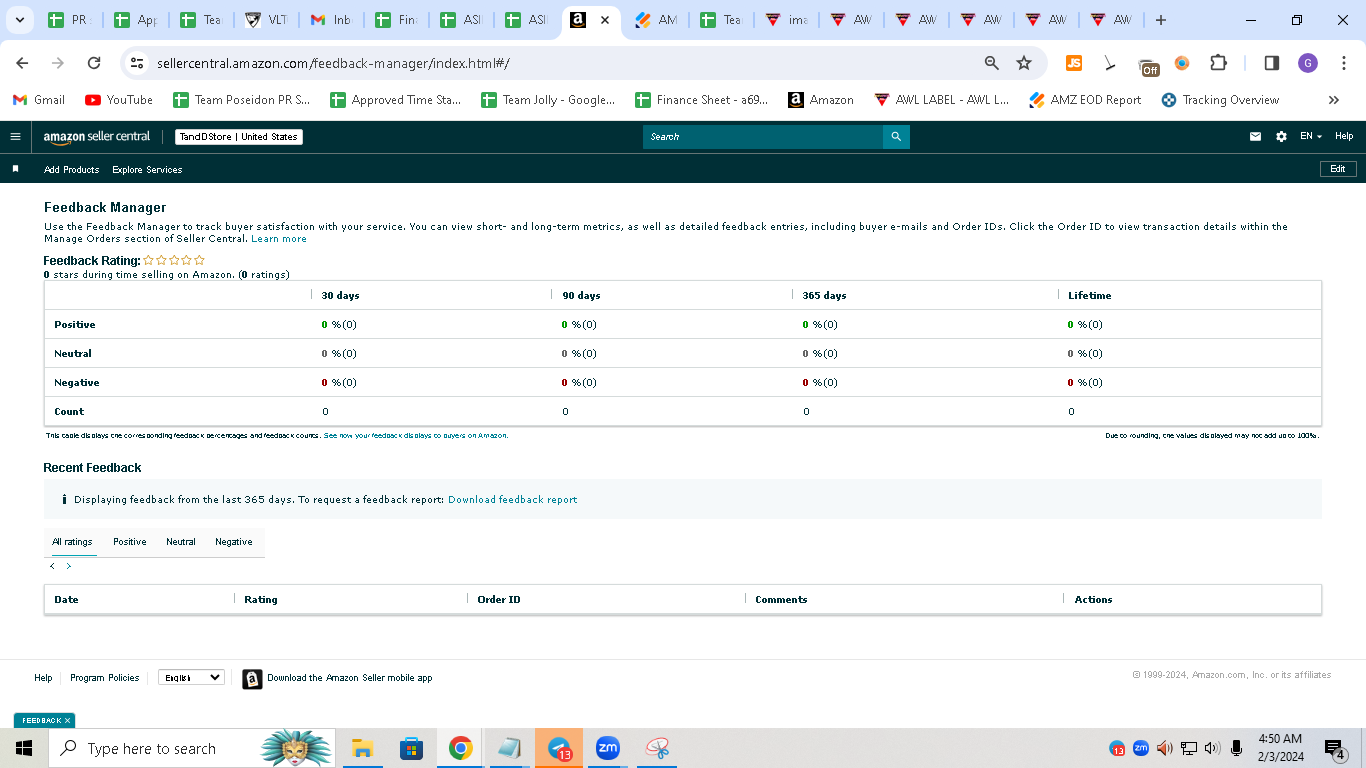
Task: Click Help in the top bar
Action: pos(1344,137)
